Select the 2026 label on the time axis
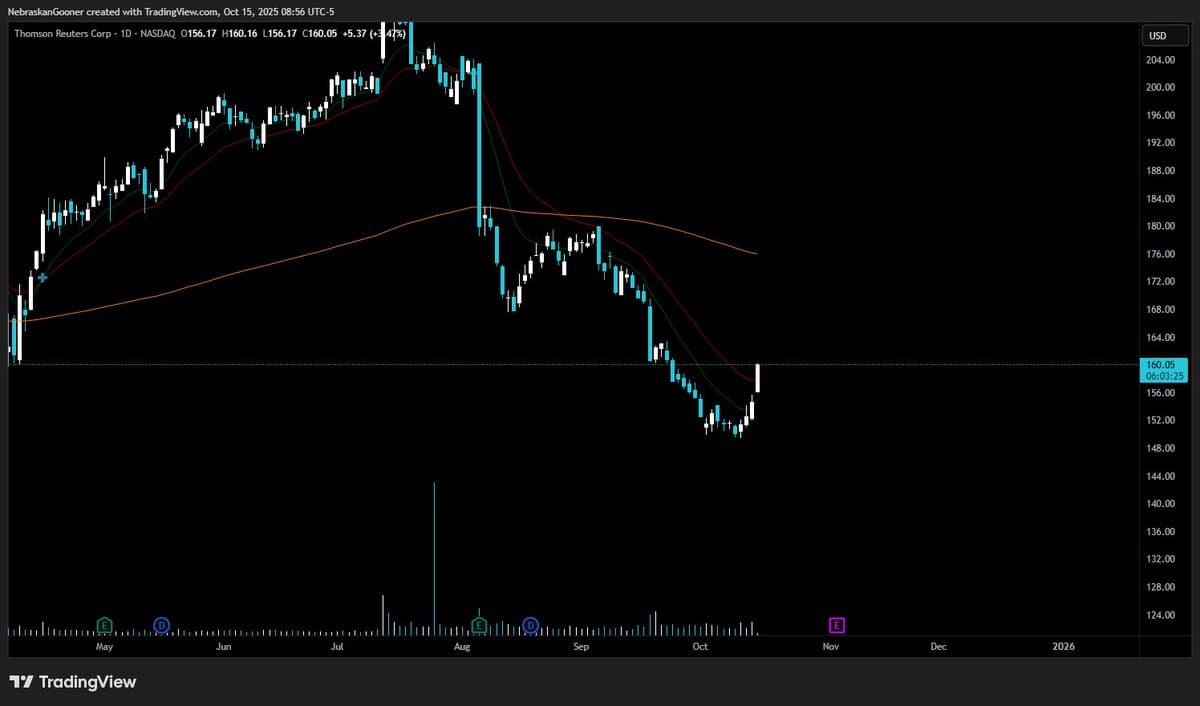 point(1063,647)
